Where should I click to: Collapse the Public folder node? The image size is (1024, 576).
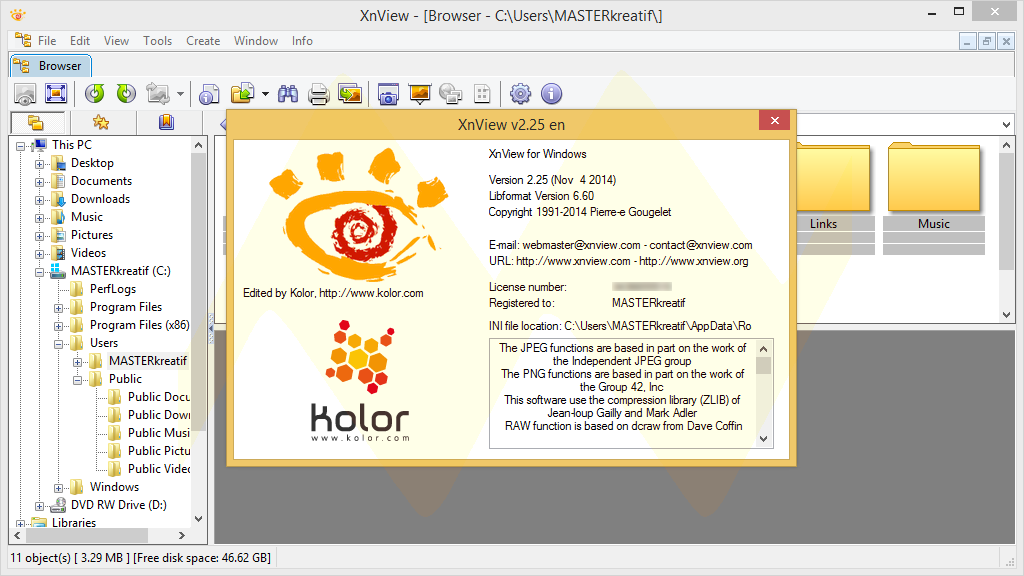click(77, 380)
